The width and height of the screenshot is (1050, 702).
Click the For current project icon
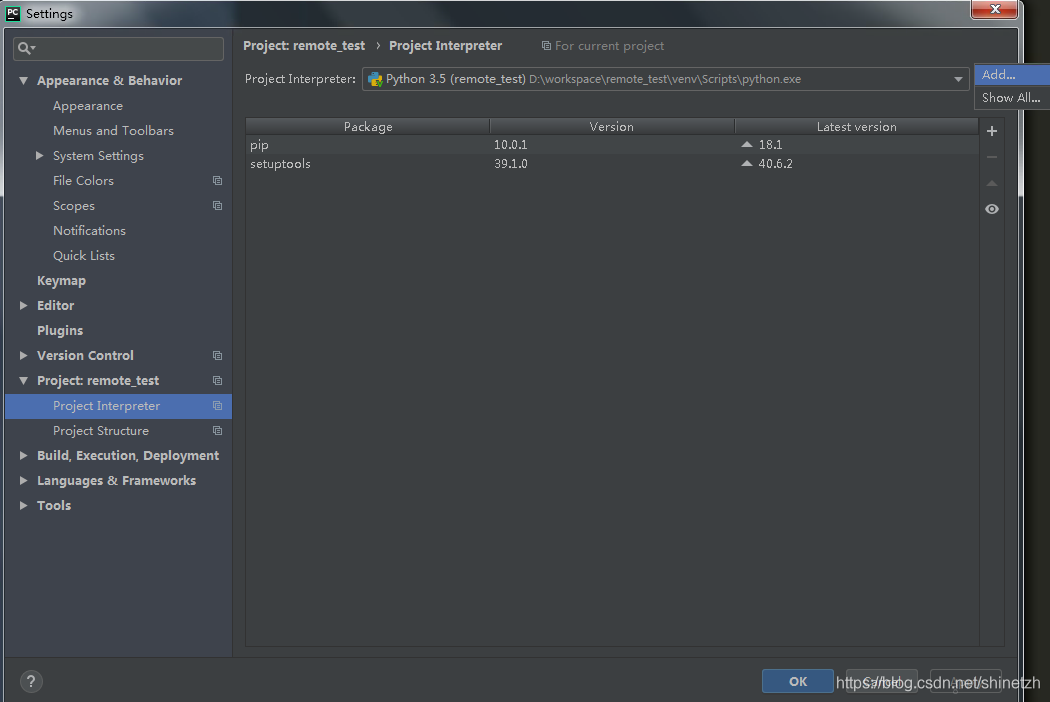click(x=546, y=46)
